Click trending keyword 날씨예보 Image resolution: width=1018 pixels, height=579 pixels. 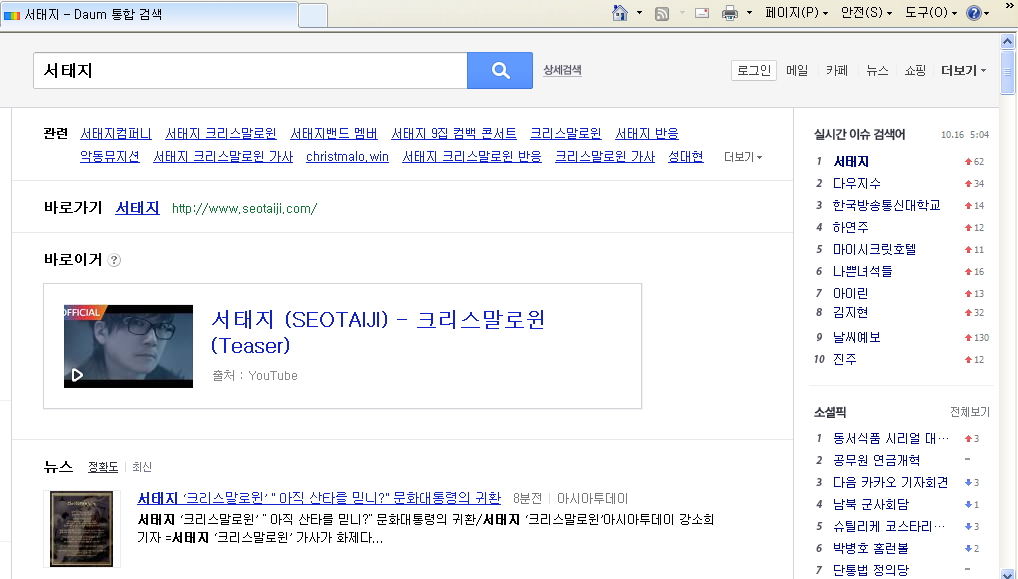click(x=856, y=338)
